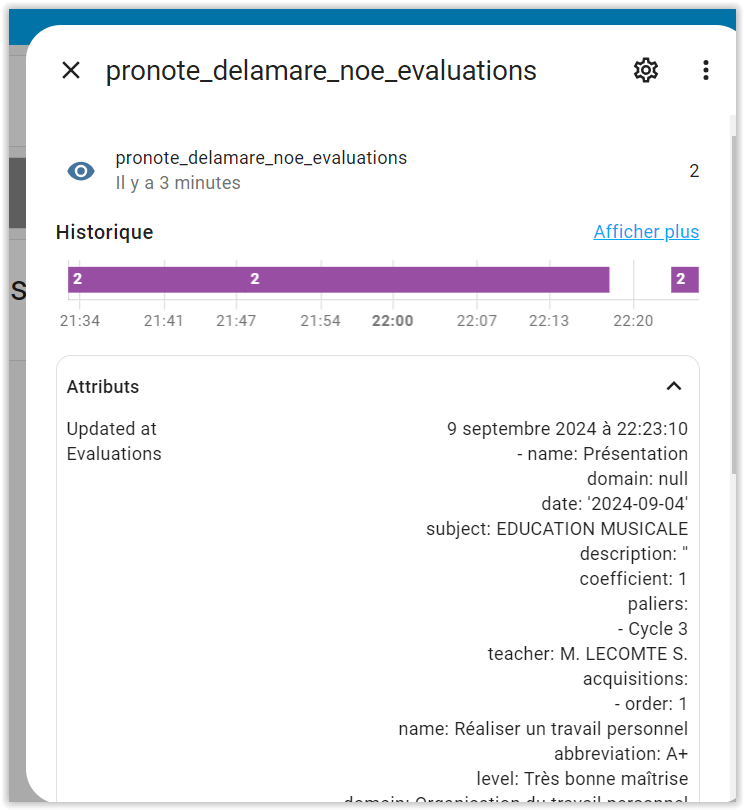Click the subject EDUCATION MUSICALE attribute line

(x=556, y=528)
